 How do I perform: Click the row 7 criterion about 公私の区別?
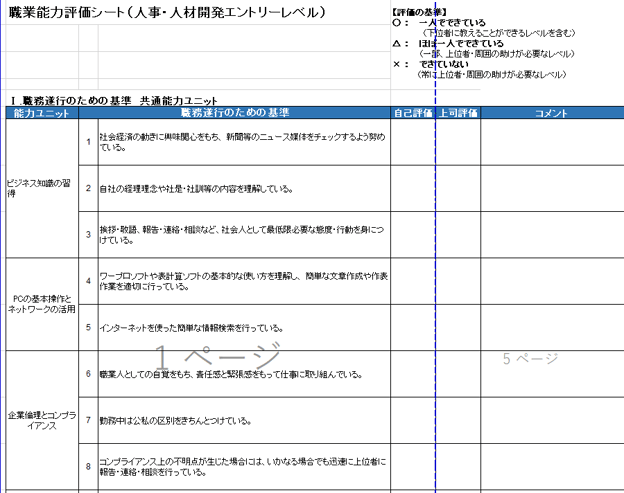click(244, 421)
